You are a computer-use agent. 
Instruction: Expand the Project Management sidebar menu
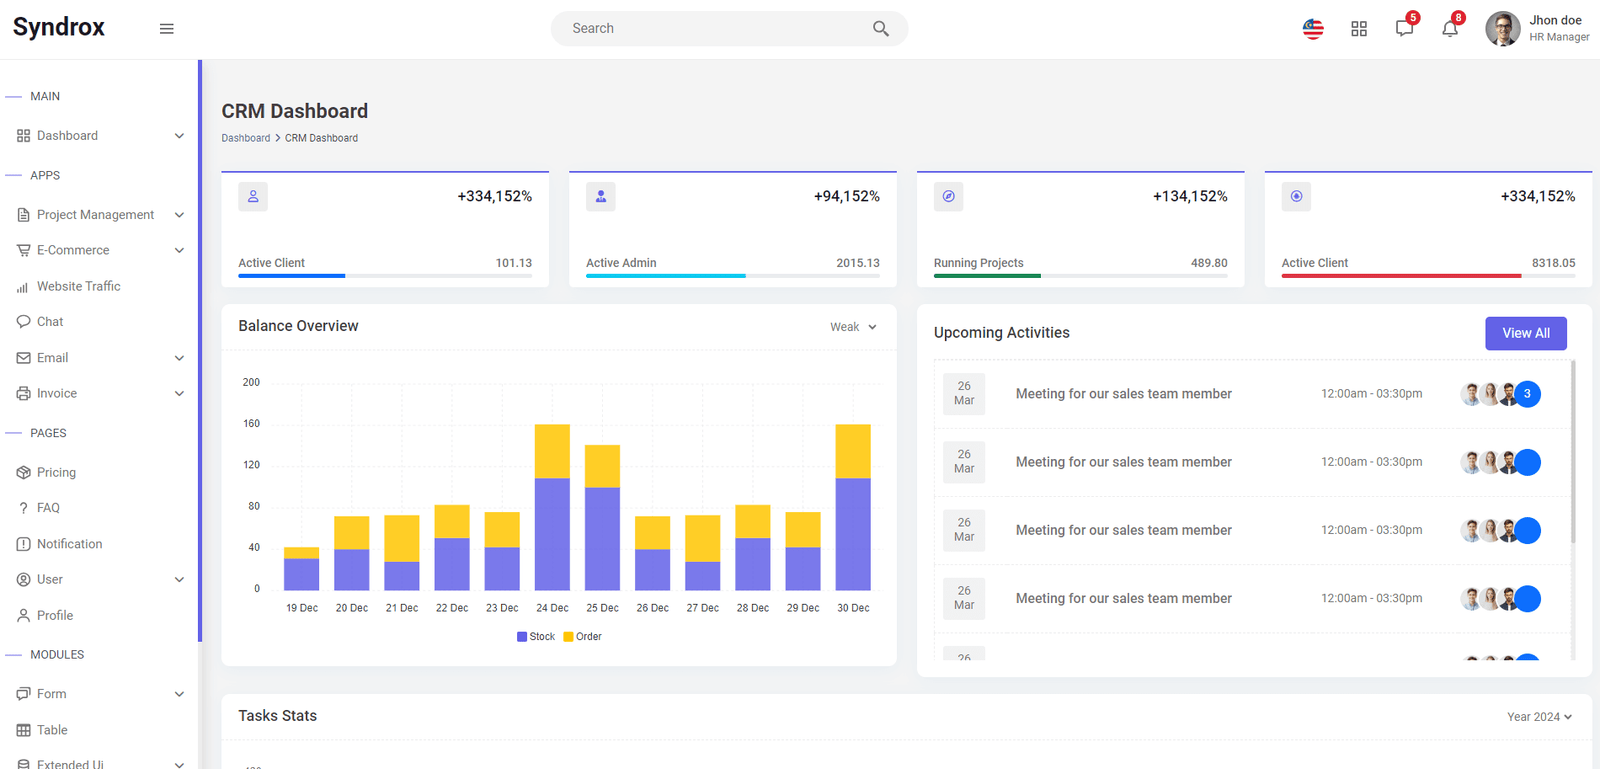100,215
